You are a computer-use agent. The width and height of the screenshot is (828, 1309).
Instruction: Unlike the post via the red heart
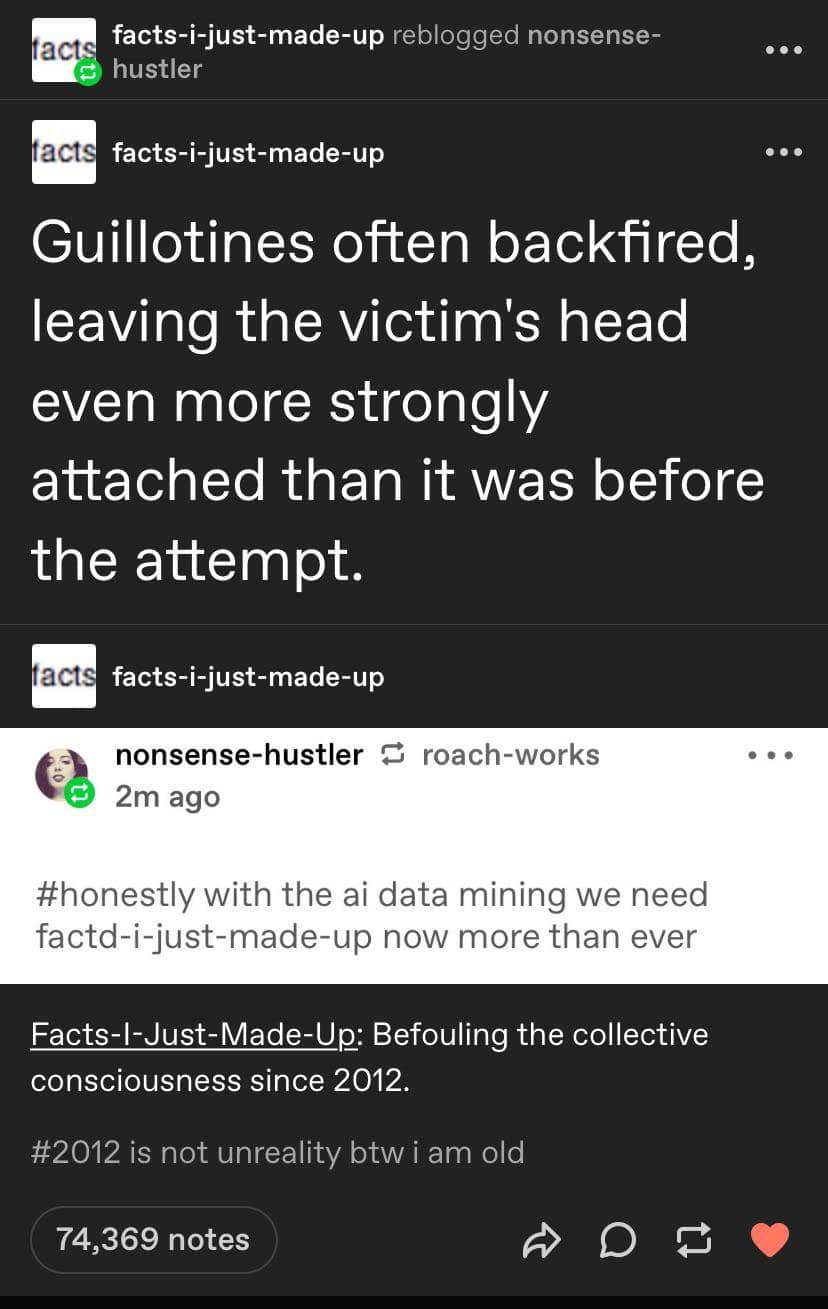point(768,1240)
